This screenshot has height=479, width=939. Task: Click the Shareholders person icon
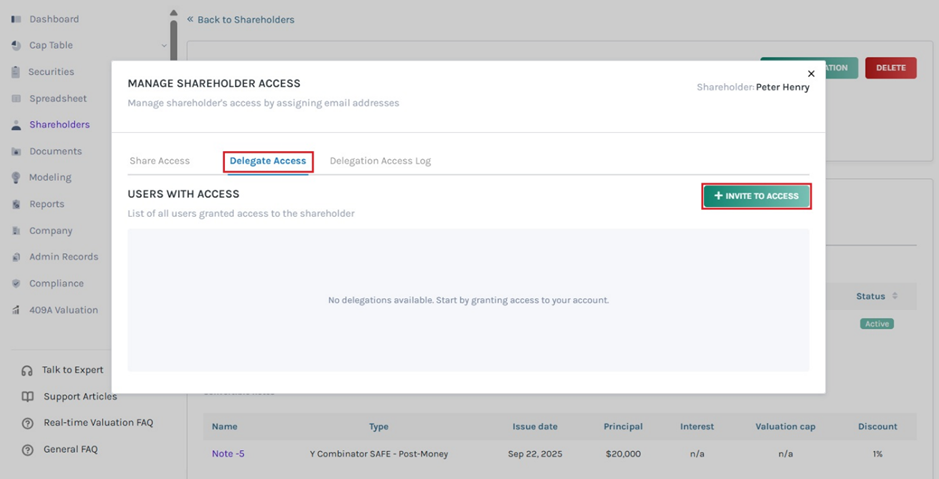point(16,125)
